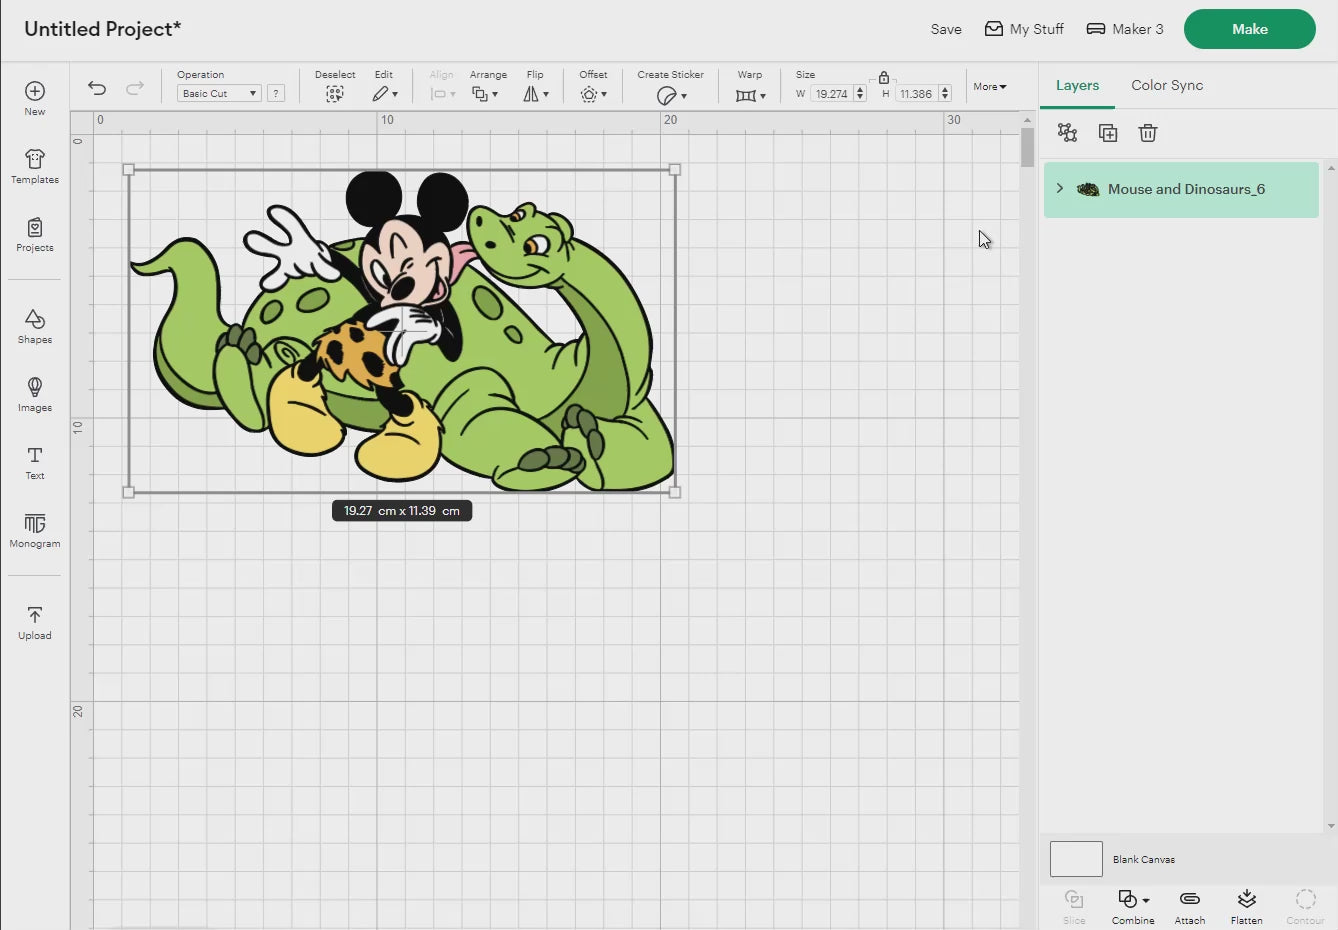Click the Upload icon

click(x=35, y=615)
